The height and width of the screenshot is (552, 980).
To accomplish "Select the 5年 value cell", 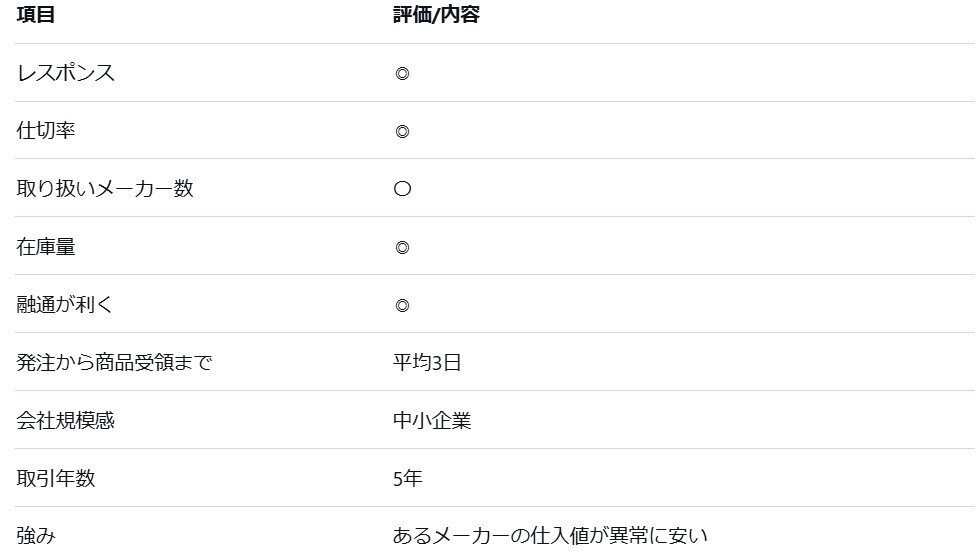I will click(408, 479).
